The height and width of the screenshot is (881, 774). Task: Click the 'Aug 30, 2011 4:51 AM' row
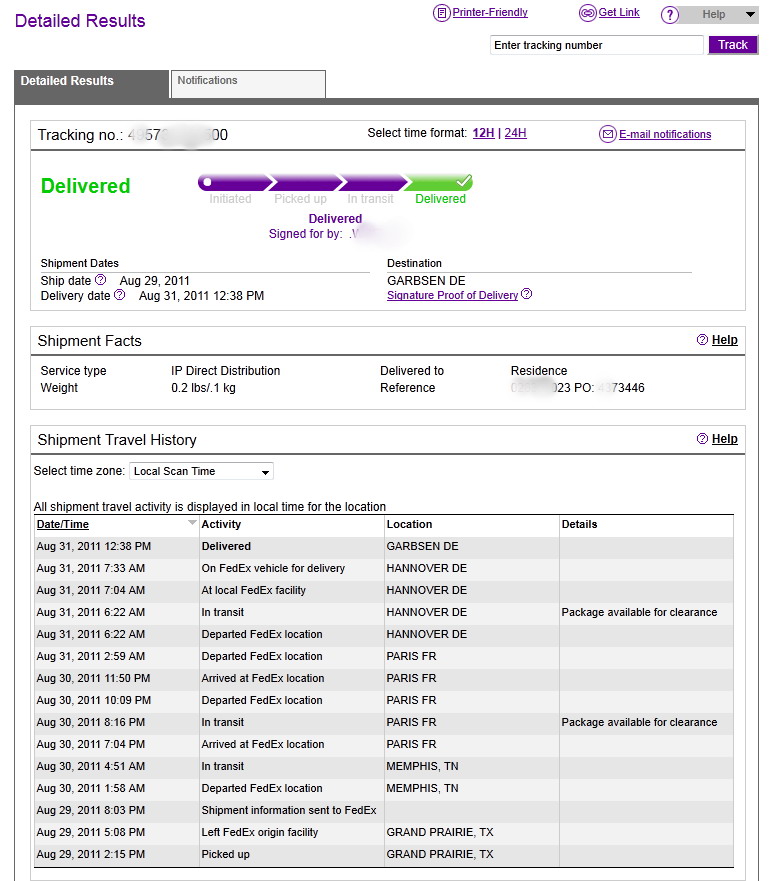(x=384, y=766)
